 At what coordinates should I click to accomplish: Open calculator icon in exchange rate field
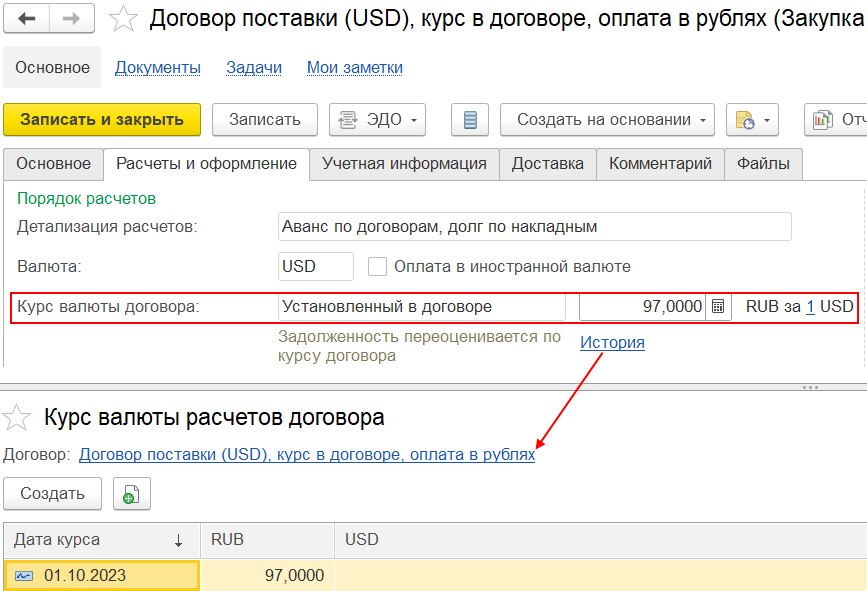[718, 306]
